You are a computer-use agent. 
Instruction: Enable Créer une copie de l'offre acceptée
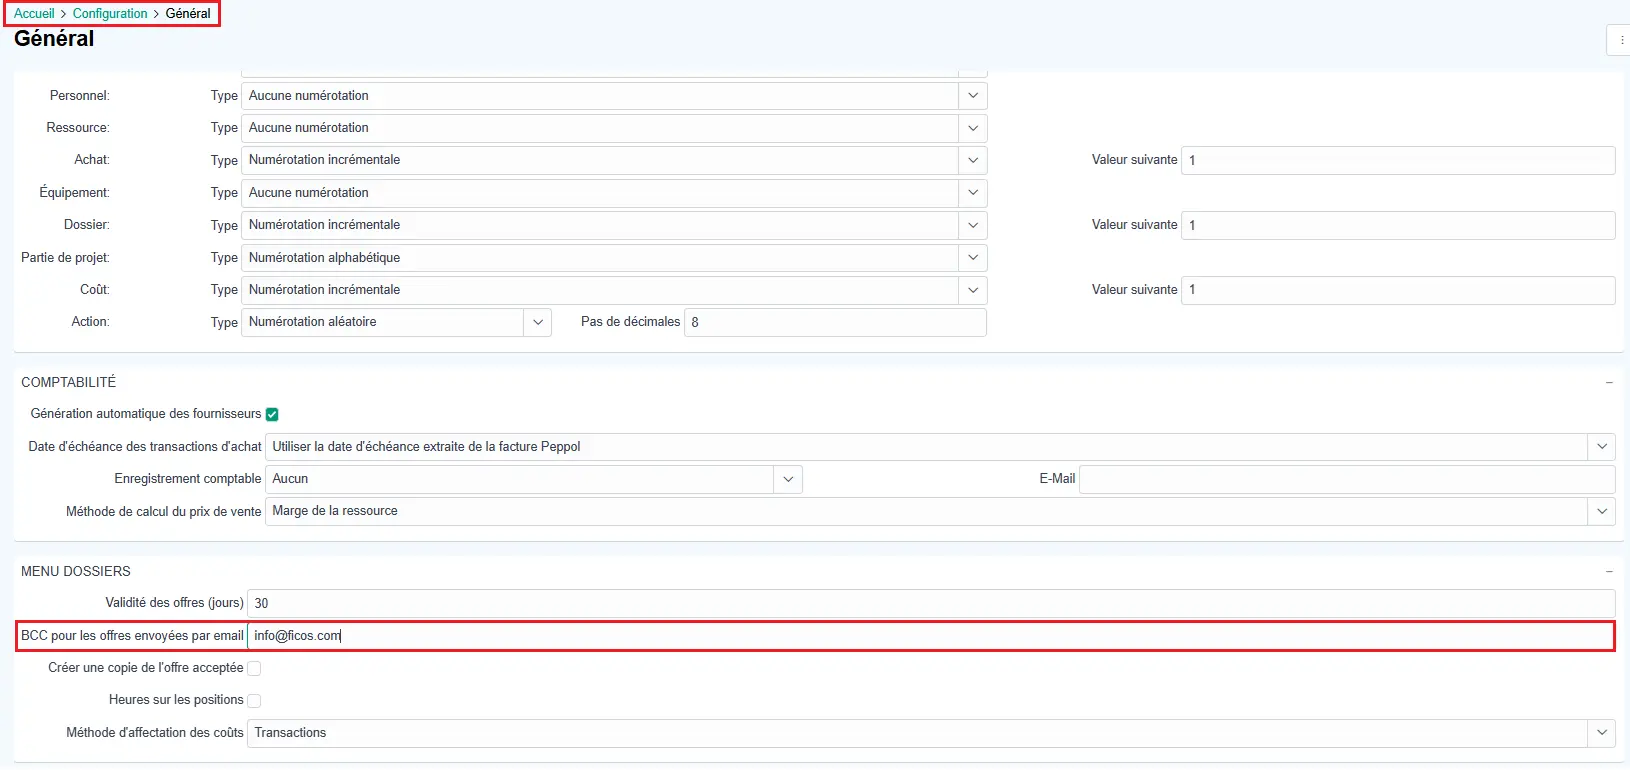254,668
